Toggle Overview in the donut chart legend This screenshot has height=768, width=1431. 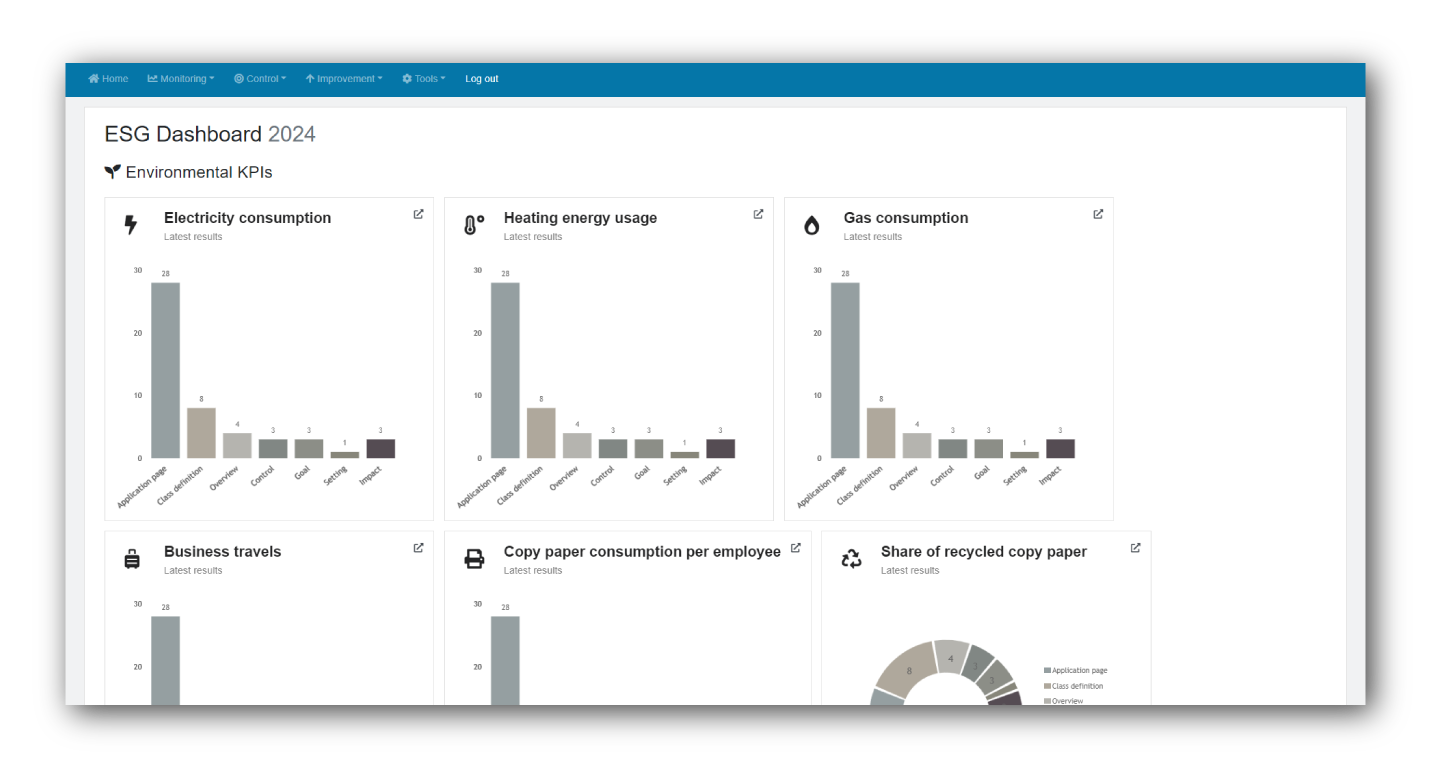1063,701
